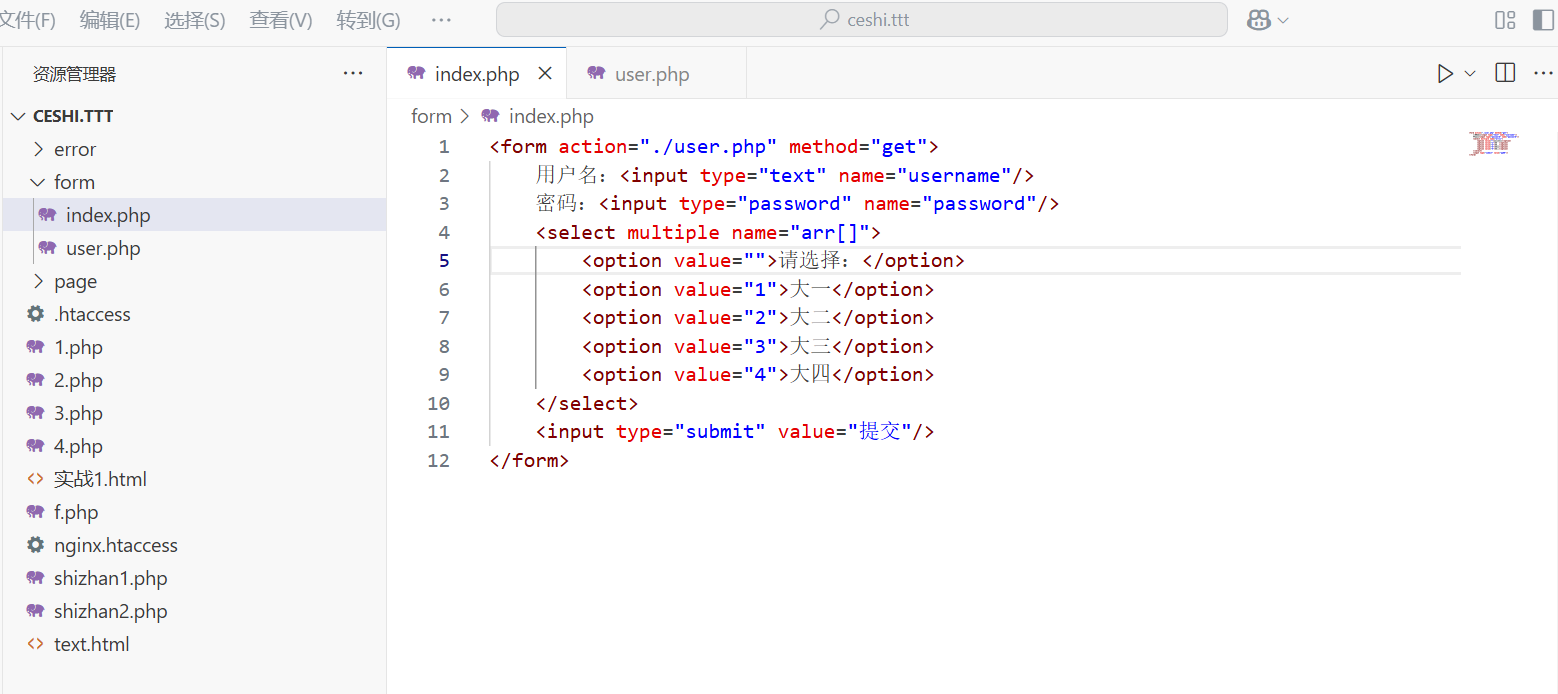Open the 转到(G) menu
This screenshot has height=694, width=1558.
[368, 20]
